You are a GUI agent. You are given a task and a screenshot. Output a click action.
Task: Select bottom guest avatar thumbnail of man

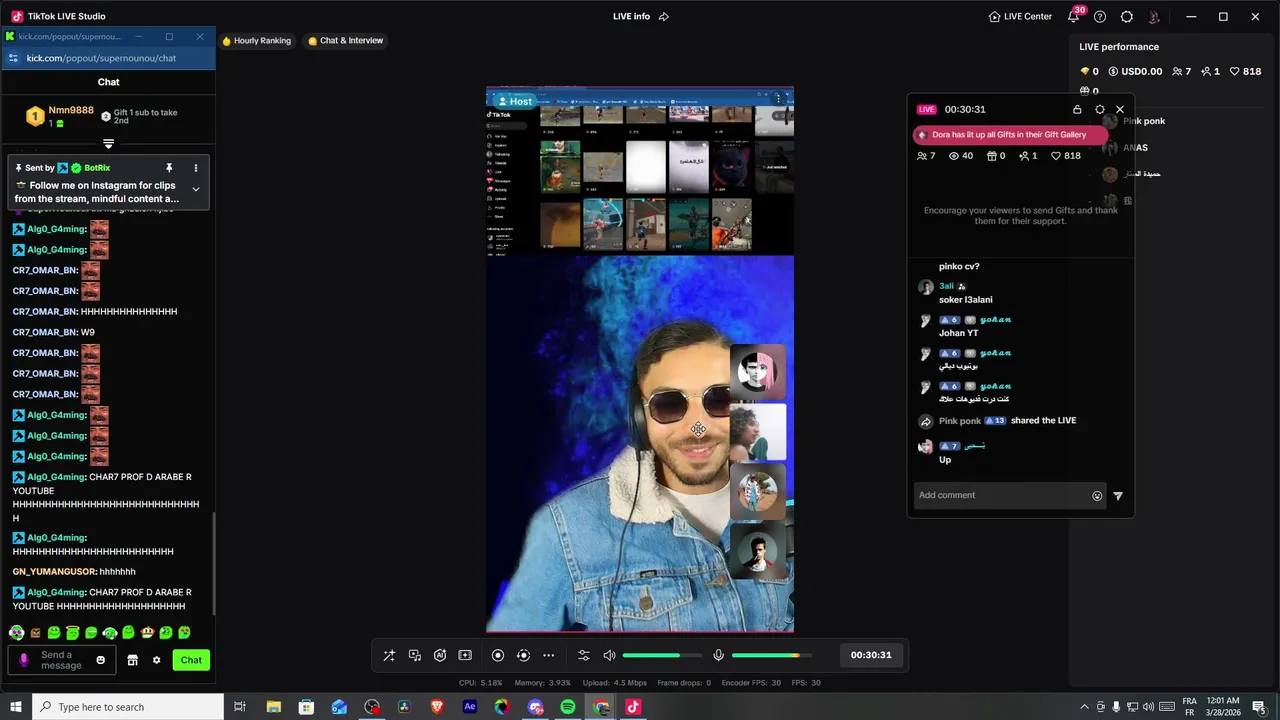pyautogui.click(x=757, y=551)
